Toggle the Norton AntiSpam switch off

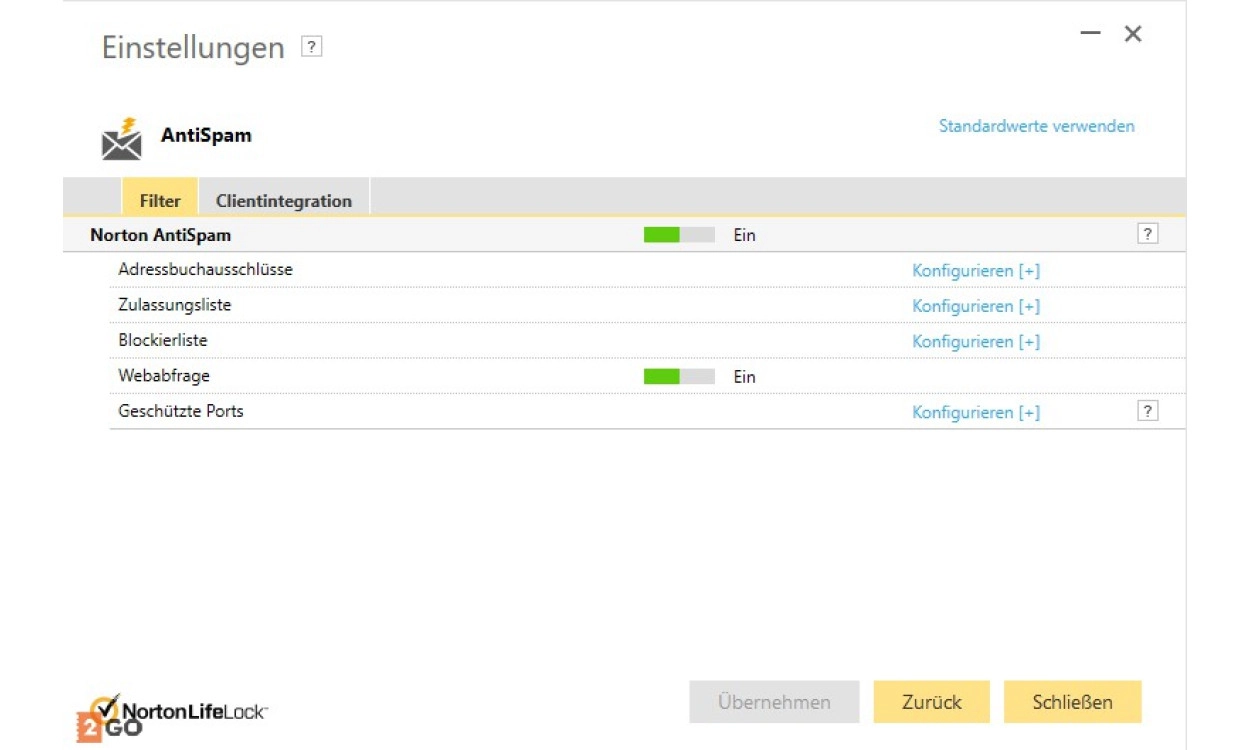pyautogui.click(x=679, y=235)
